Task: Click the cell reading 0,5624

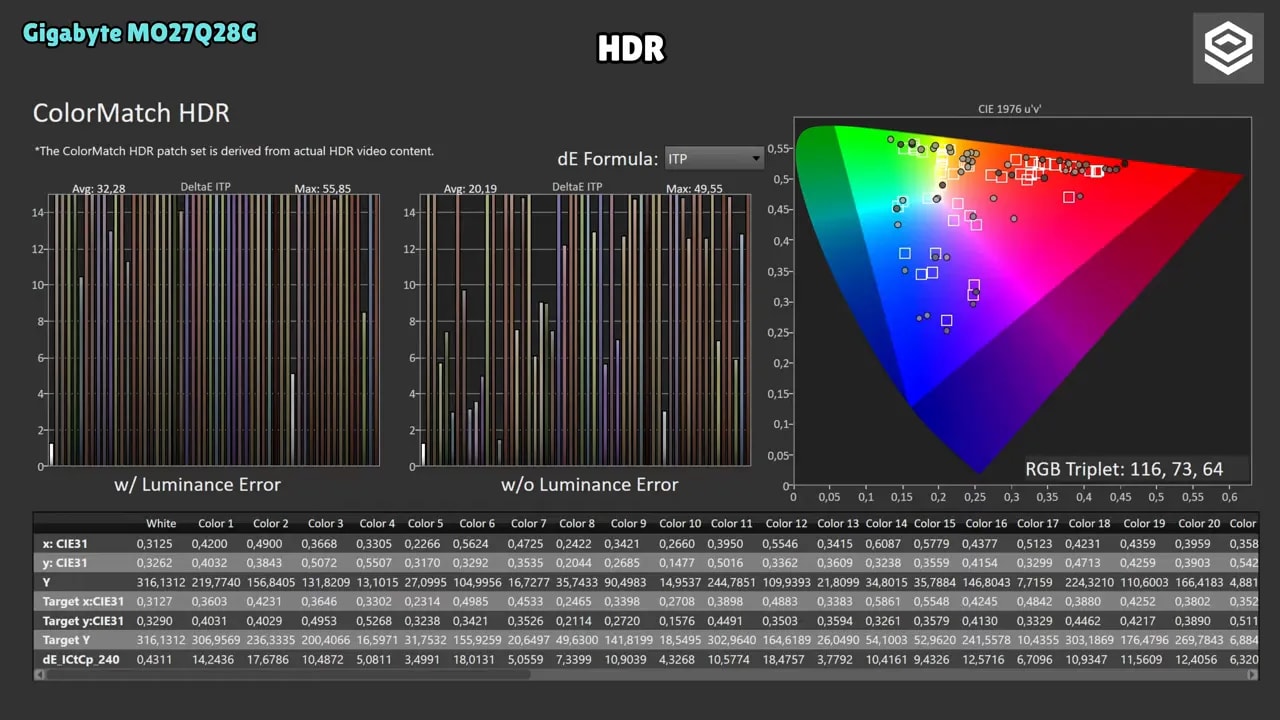Action: tap(477, 543)
